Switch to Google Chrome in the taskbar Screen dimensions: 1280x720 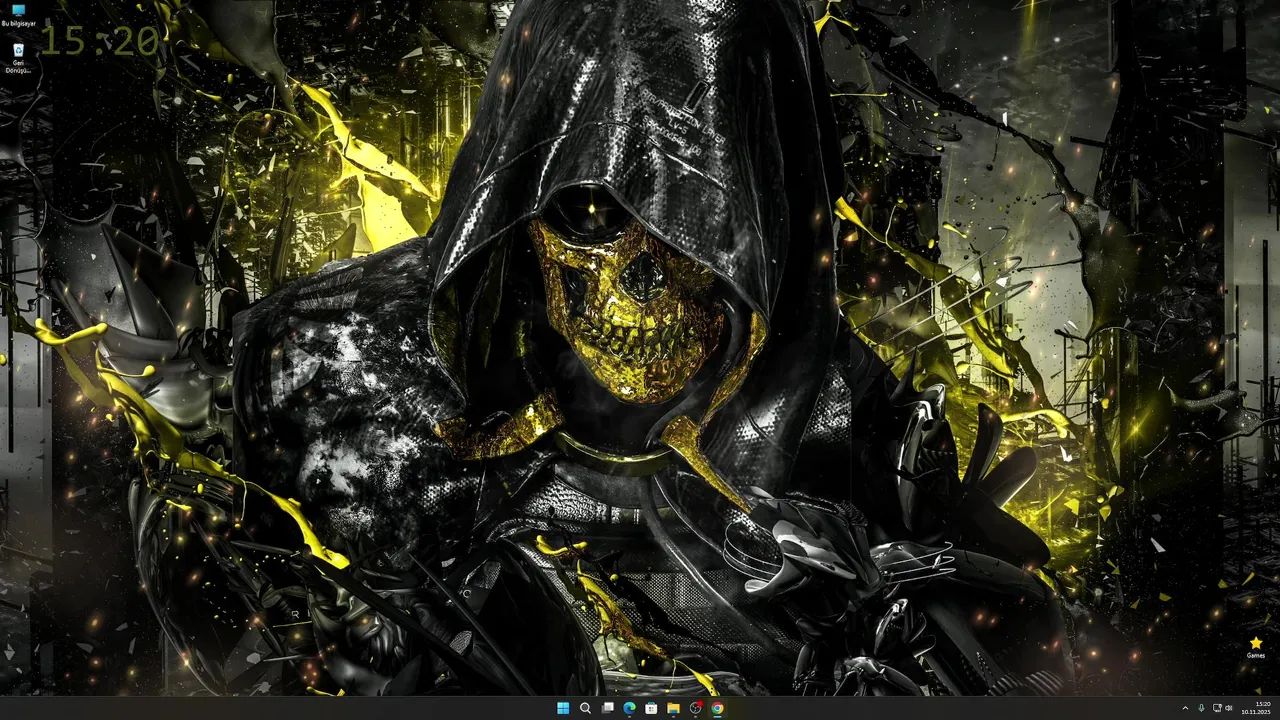(x=717, y=708)
